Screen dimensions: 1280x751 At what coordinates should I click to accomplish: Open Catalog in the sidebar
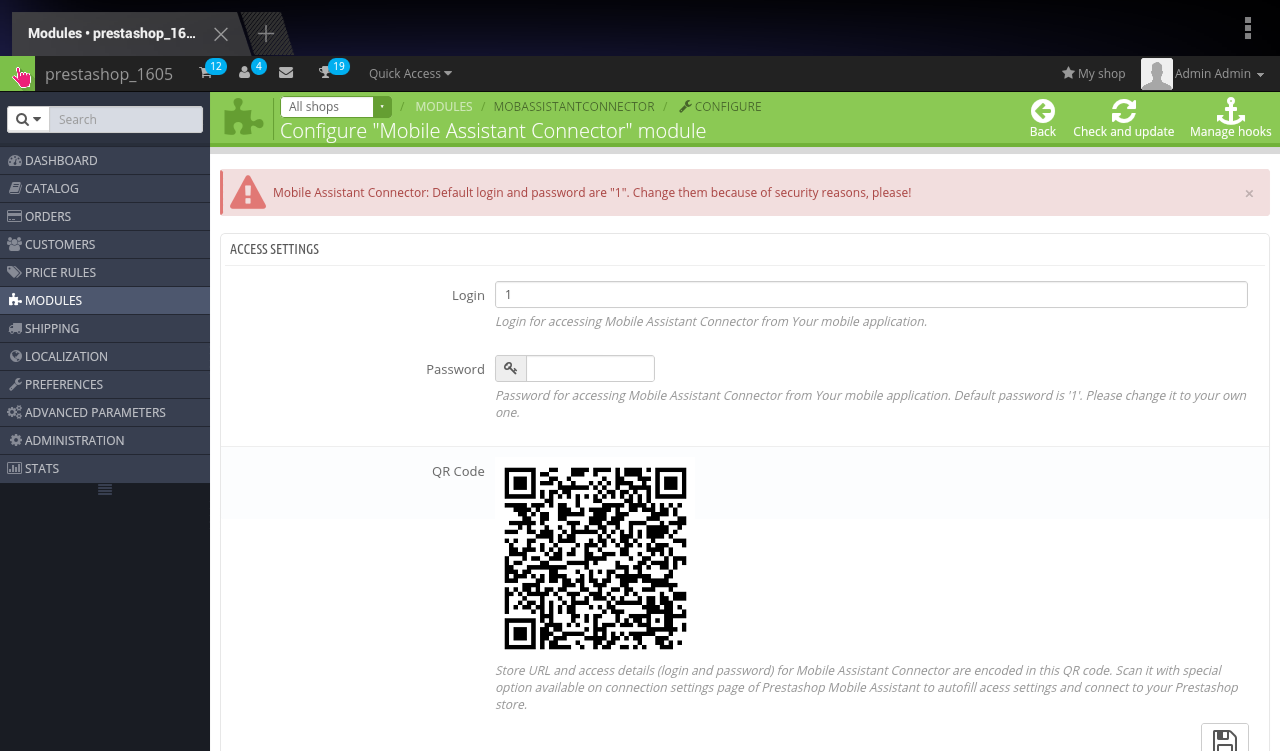point(105,188)
